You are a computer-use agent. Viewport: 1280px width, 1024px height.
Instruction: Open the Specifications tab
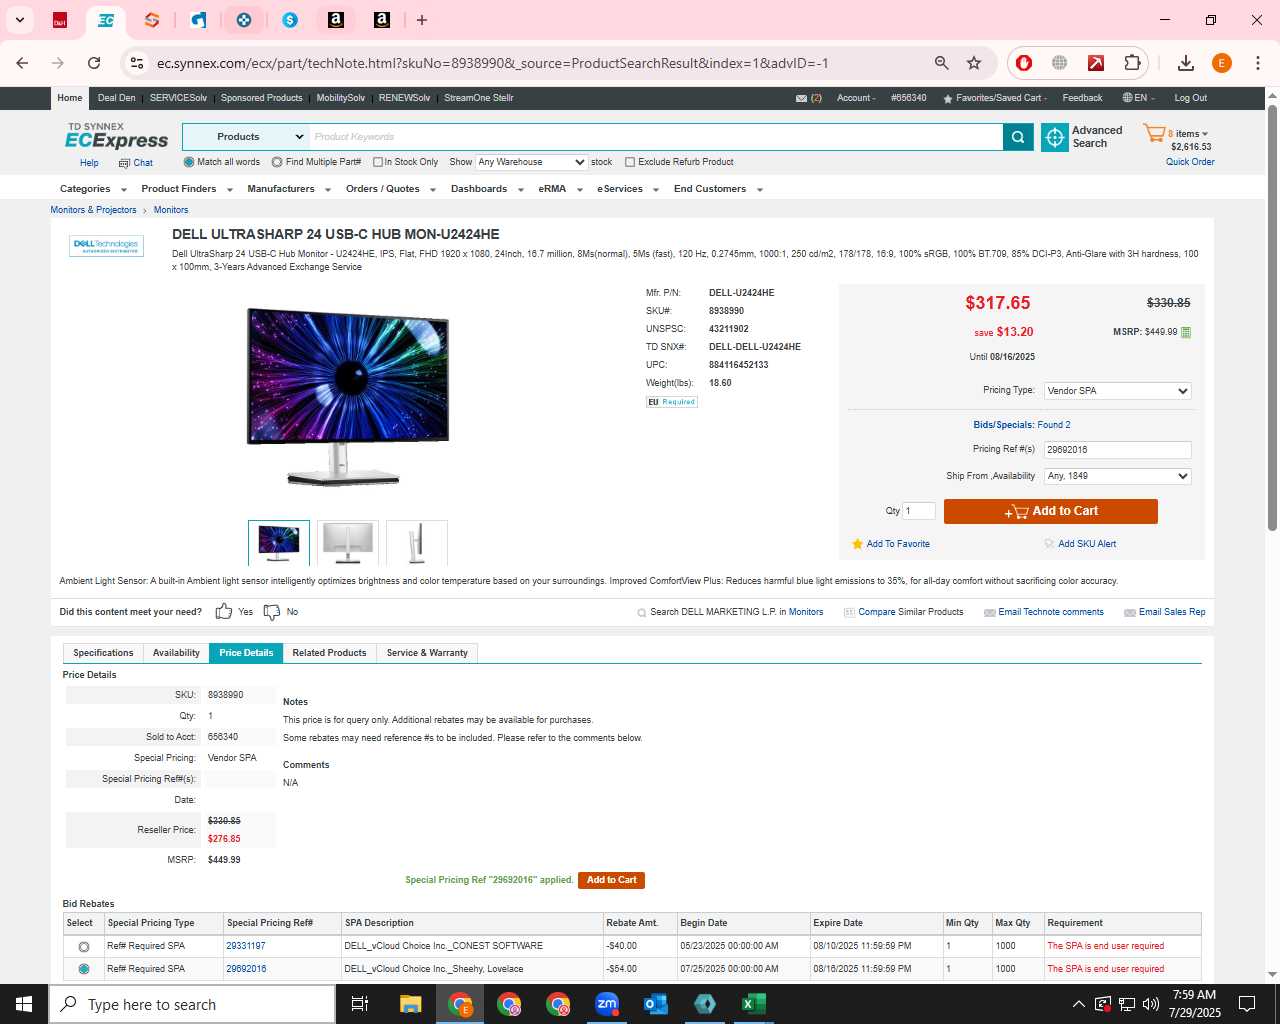pos(103,653)
